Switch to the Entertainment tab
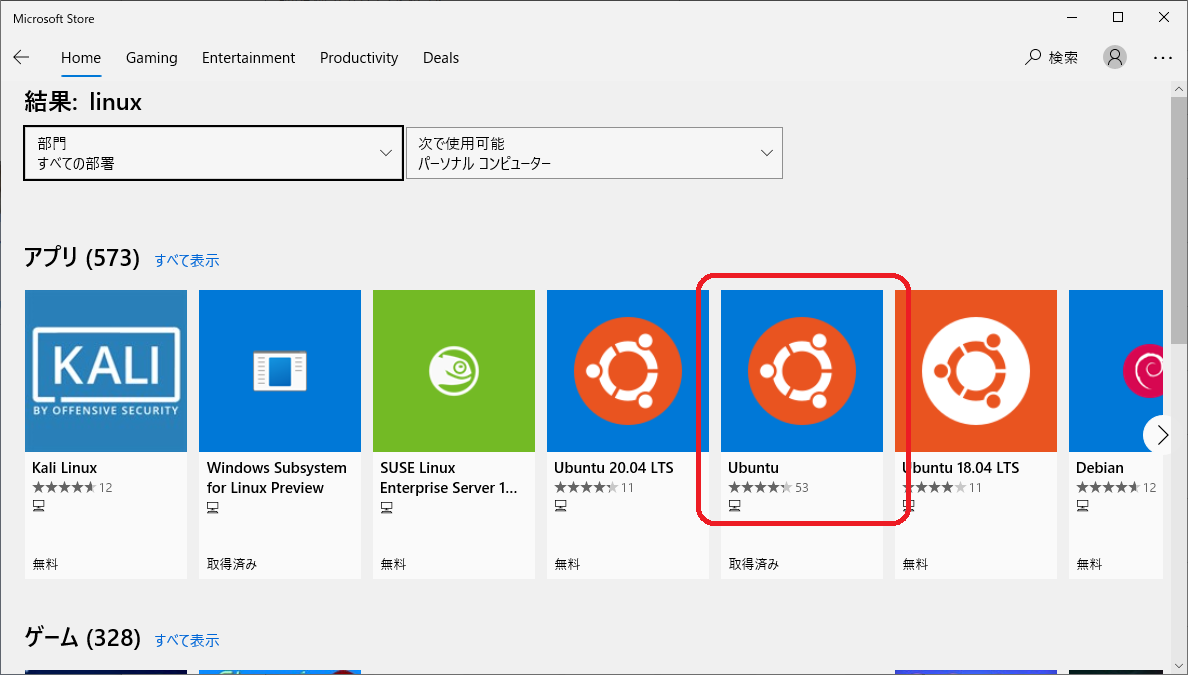1188x675 pixels. click(x=248, y=58)
